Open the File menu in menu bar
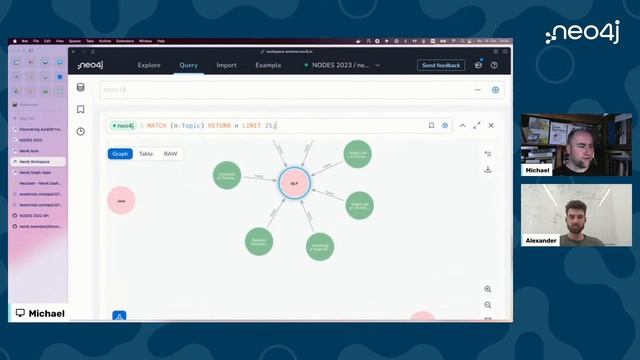The image size is (640, 360). pos(36,41)
